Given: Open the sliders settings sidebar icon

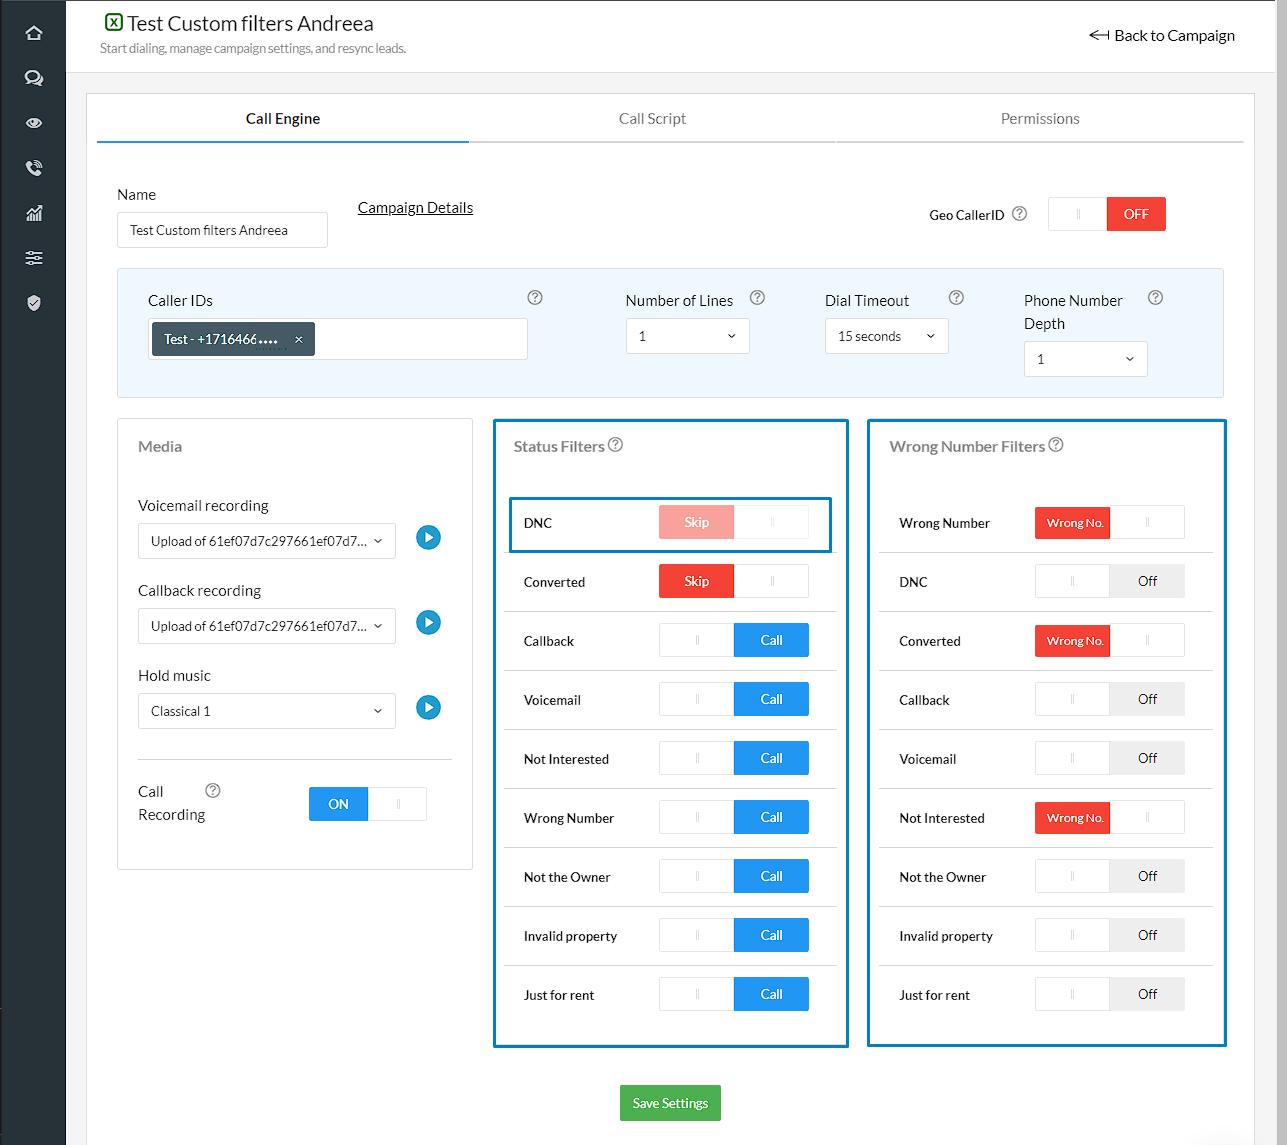Looking at the screenshot, I should (34, 258).
